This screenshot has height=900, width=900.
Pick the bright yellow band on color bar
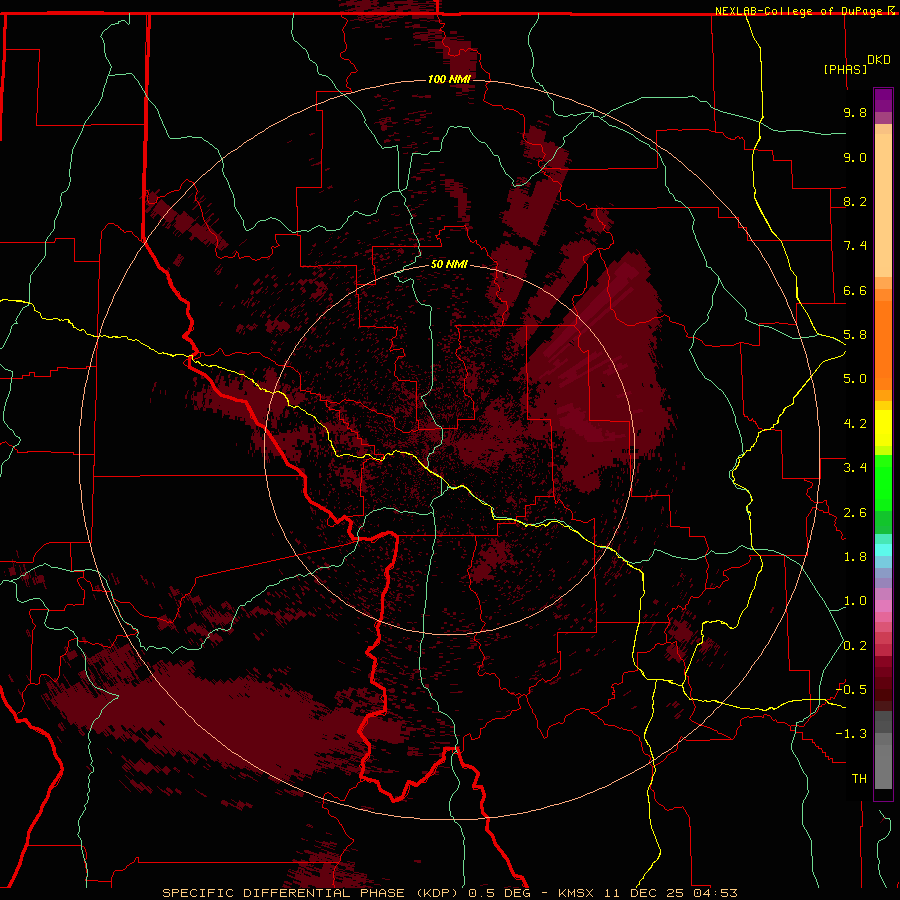click(x=883, y=428)
